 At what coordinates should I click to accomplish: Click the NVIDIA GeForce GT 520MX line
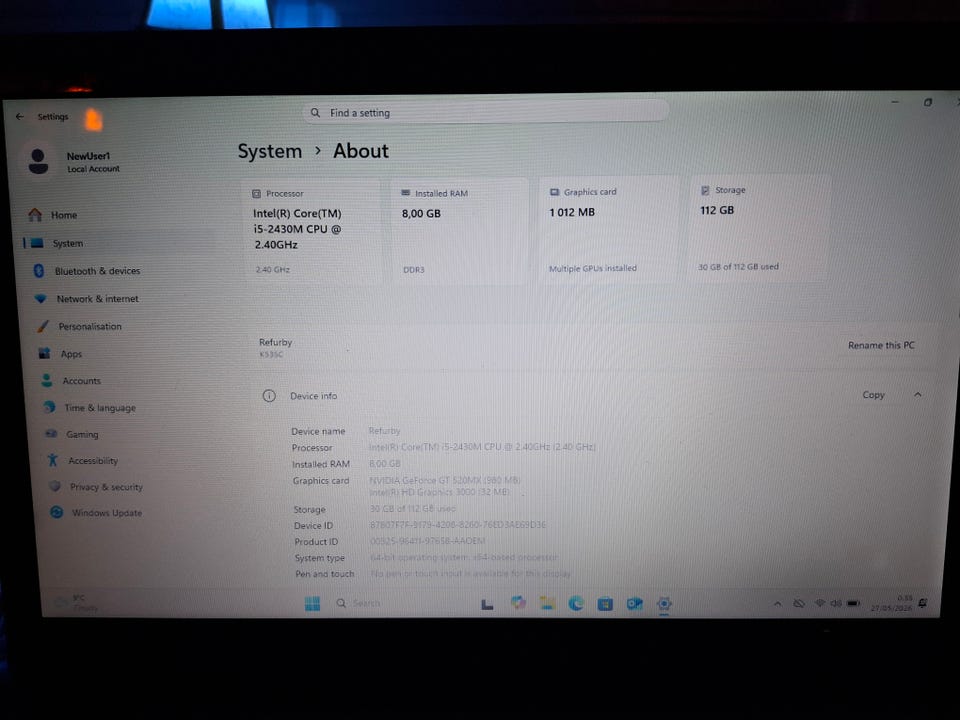tap(444, 481)
